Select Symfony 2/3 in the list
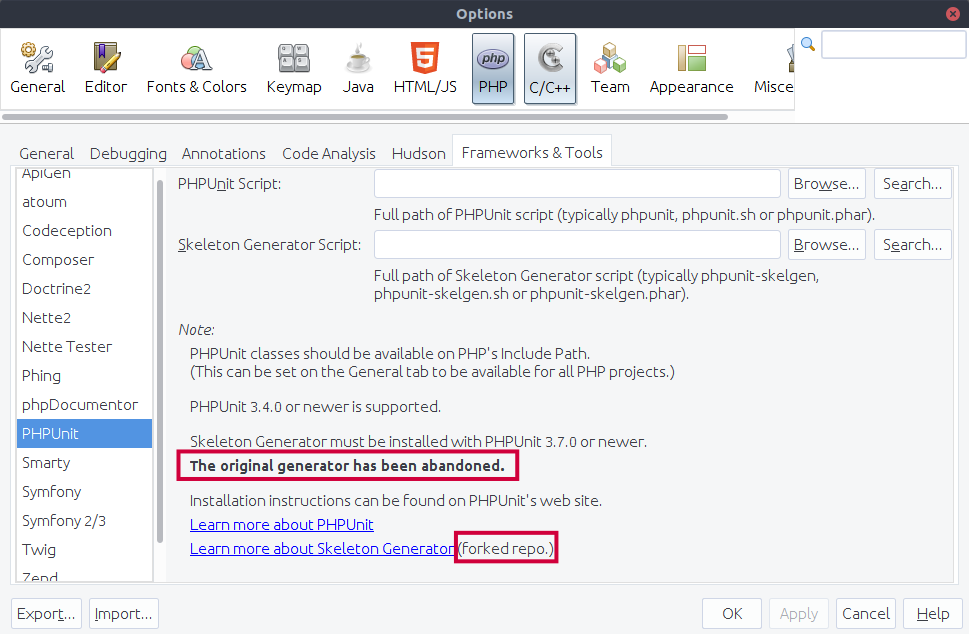The width and height of the screenshot is (969, 634). (84, 521)
